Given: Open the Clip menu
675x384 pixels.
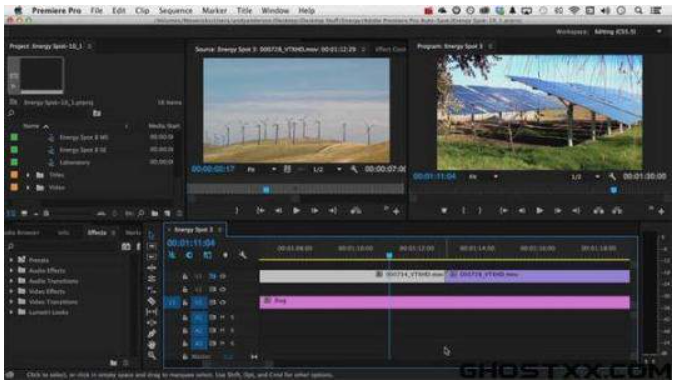Looking at the screenshot, I should coord(142,10).
